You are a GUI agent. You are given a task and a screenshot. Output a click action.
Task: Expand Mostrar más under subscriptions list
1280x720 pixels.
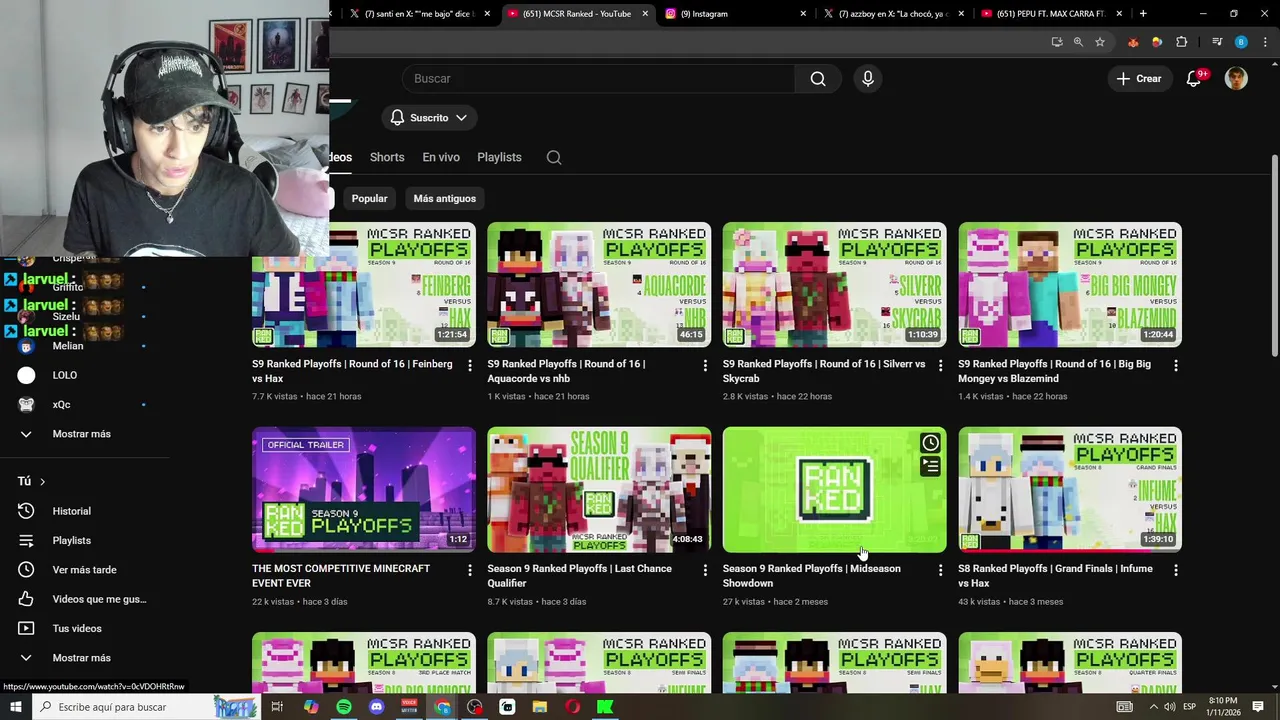pyautogui.click(x=82, y=434)
